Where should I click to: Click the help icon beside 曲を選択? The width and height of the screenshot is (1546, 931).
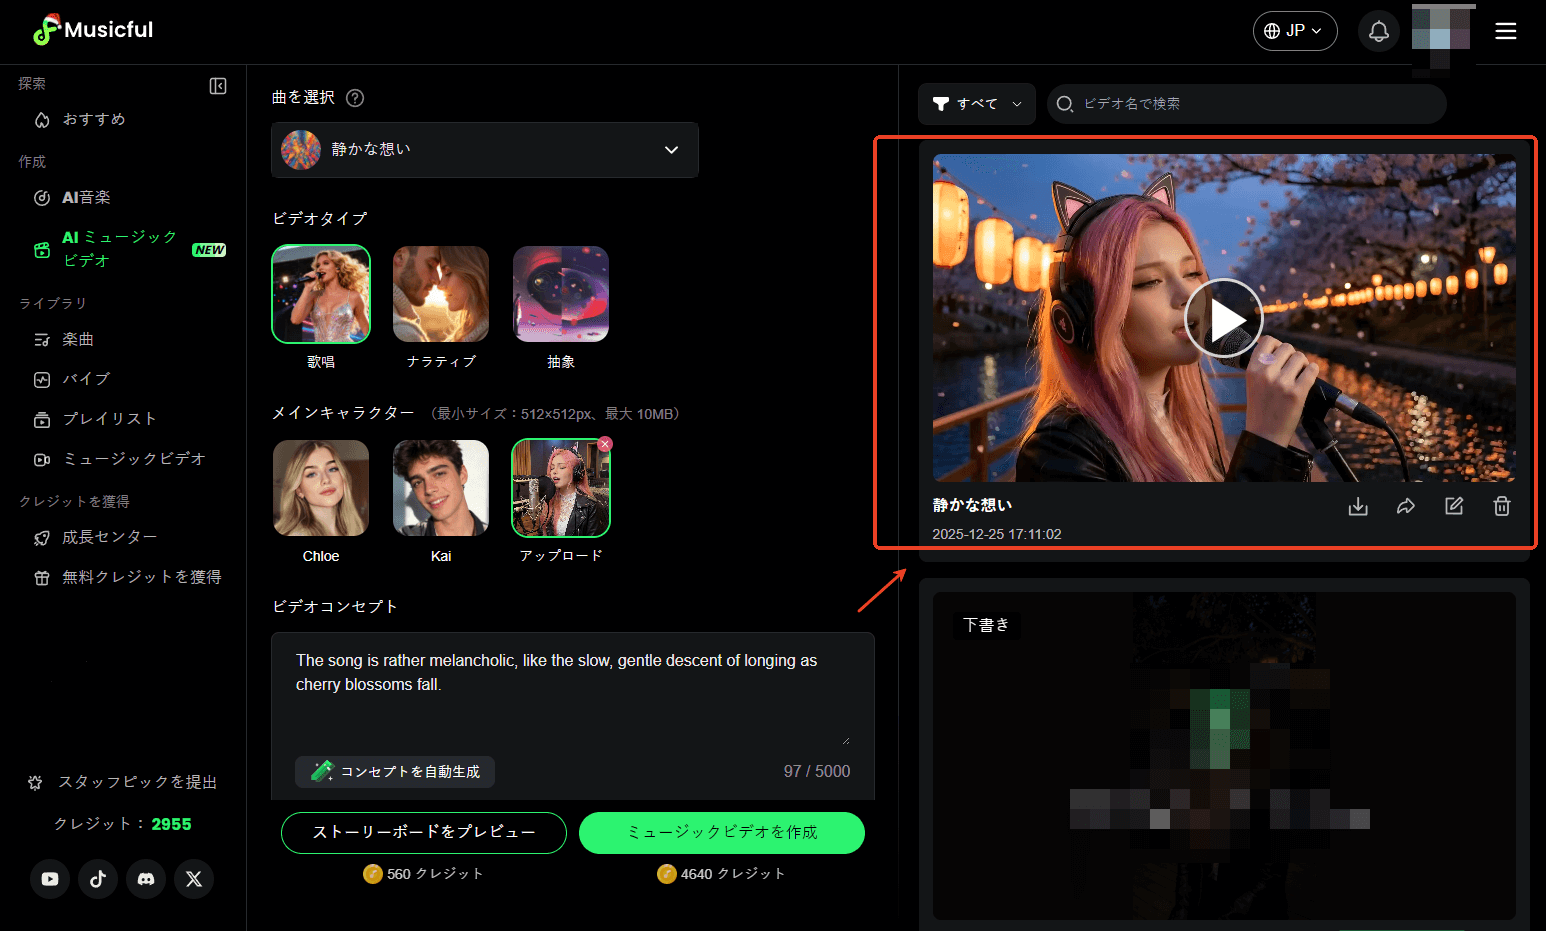click(355, 98)
